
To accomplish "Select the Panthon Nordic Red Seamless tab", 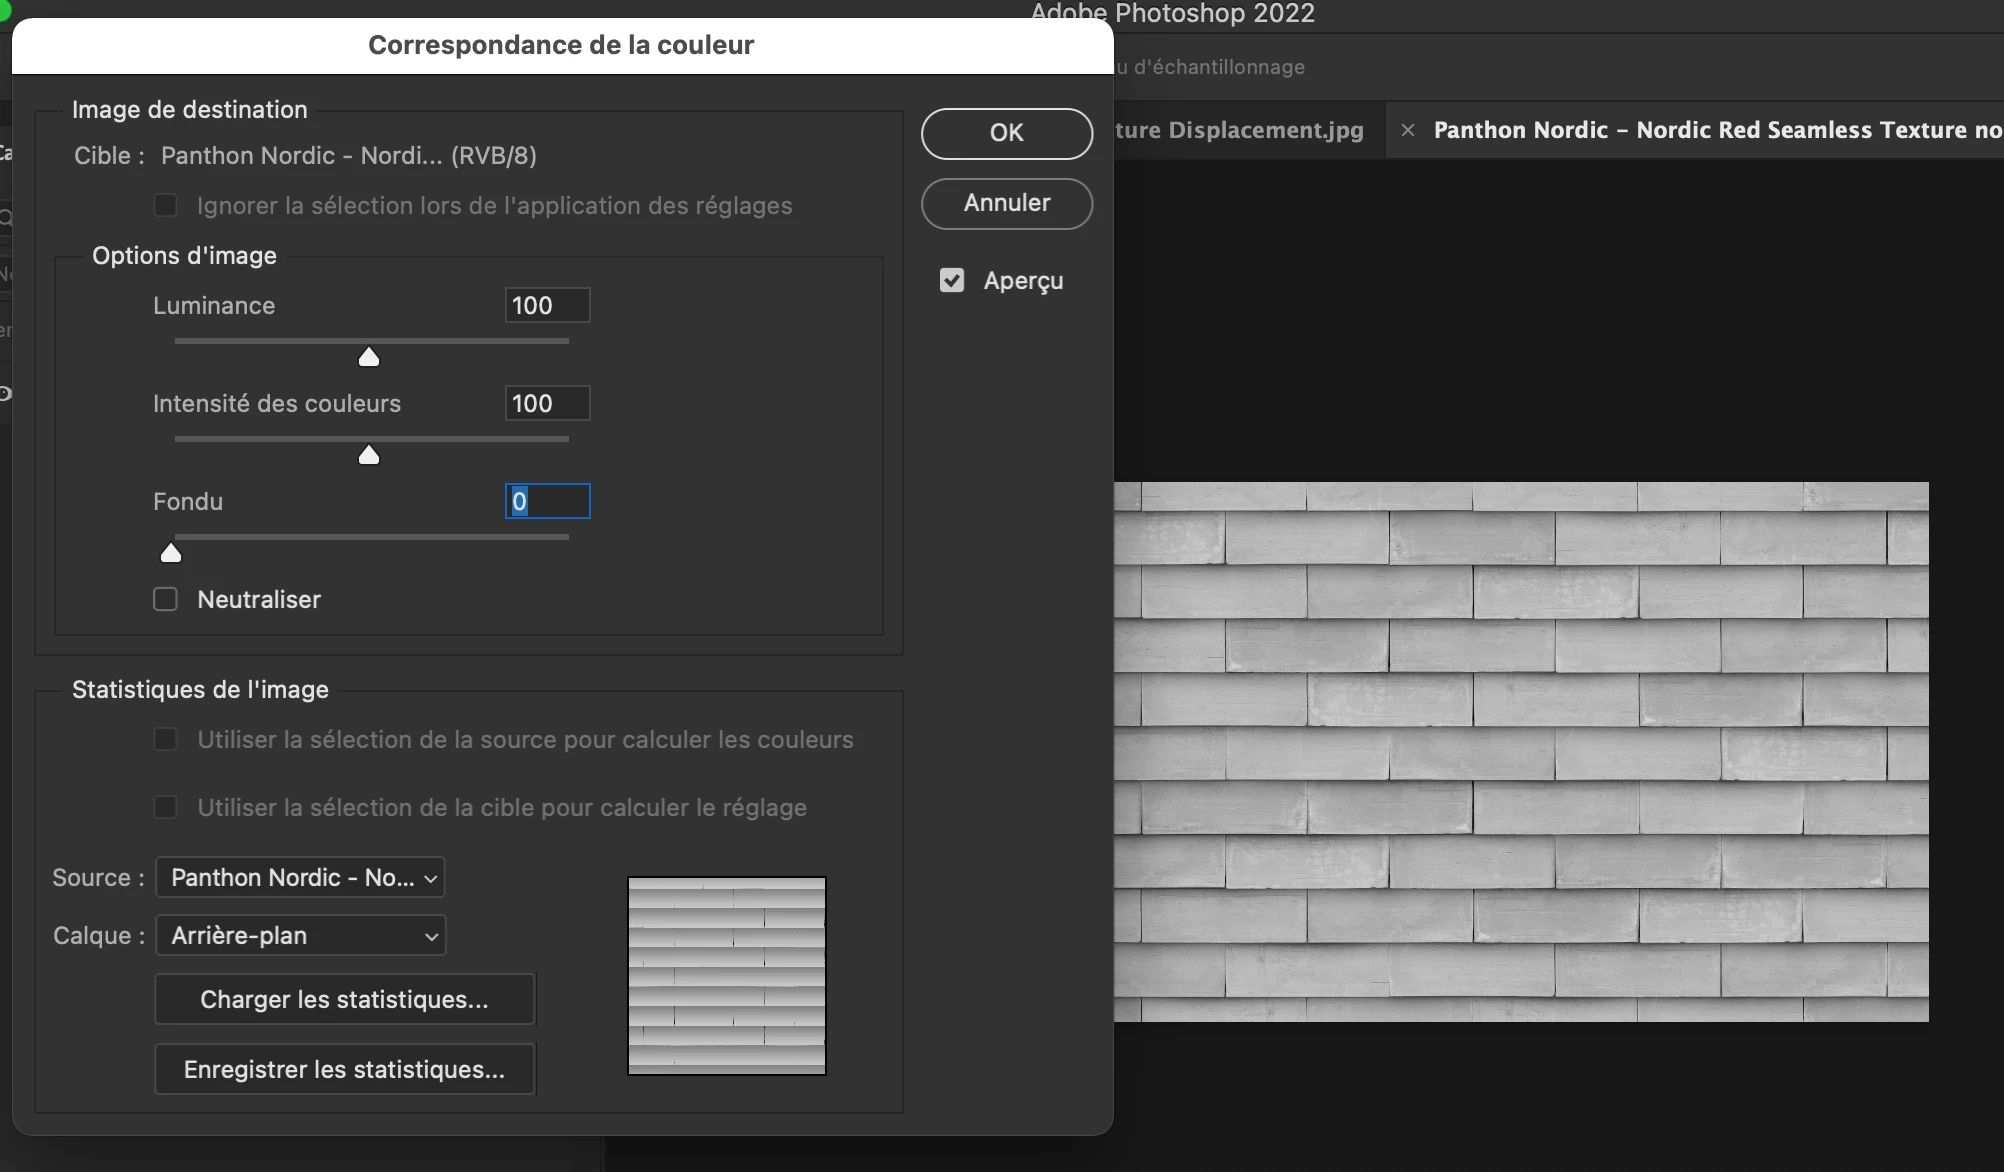I will pyautogui.click(x=1715, y=130).
